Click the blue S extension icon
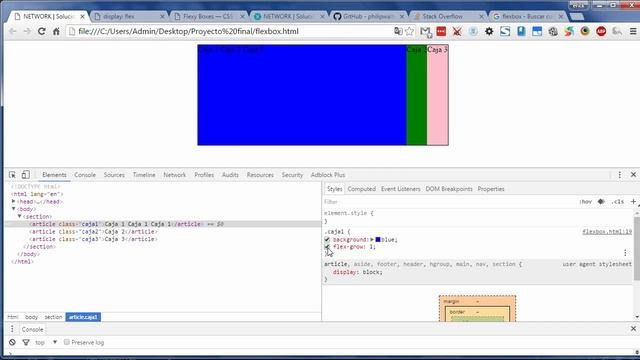Image resolution: width=640 pixels, height=360 pixels. pos(505,31)
